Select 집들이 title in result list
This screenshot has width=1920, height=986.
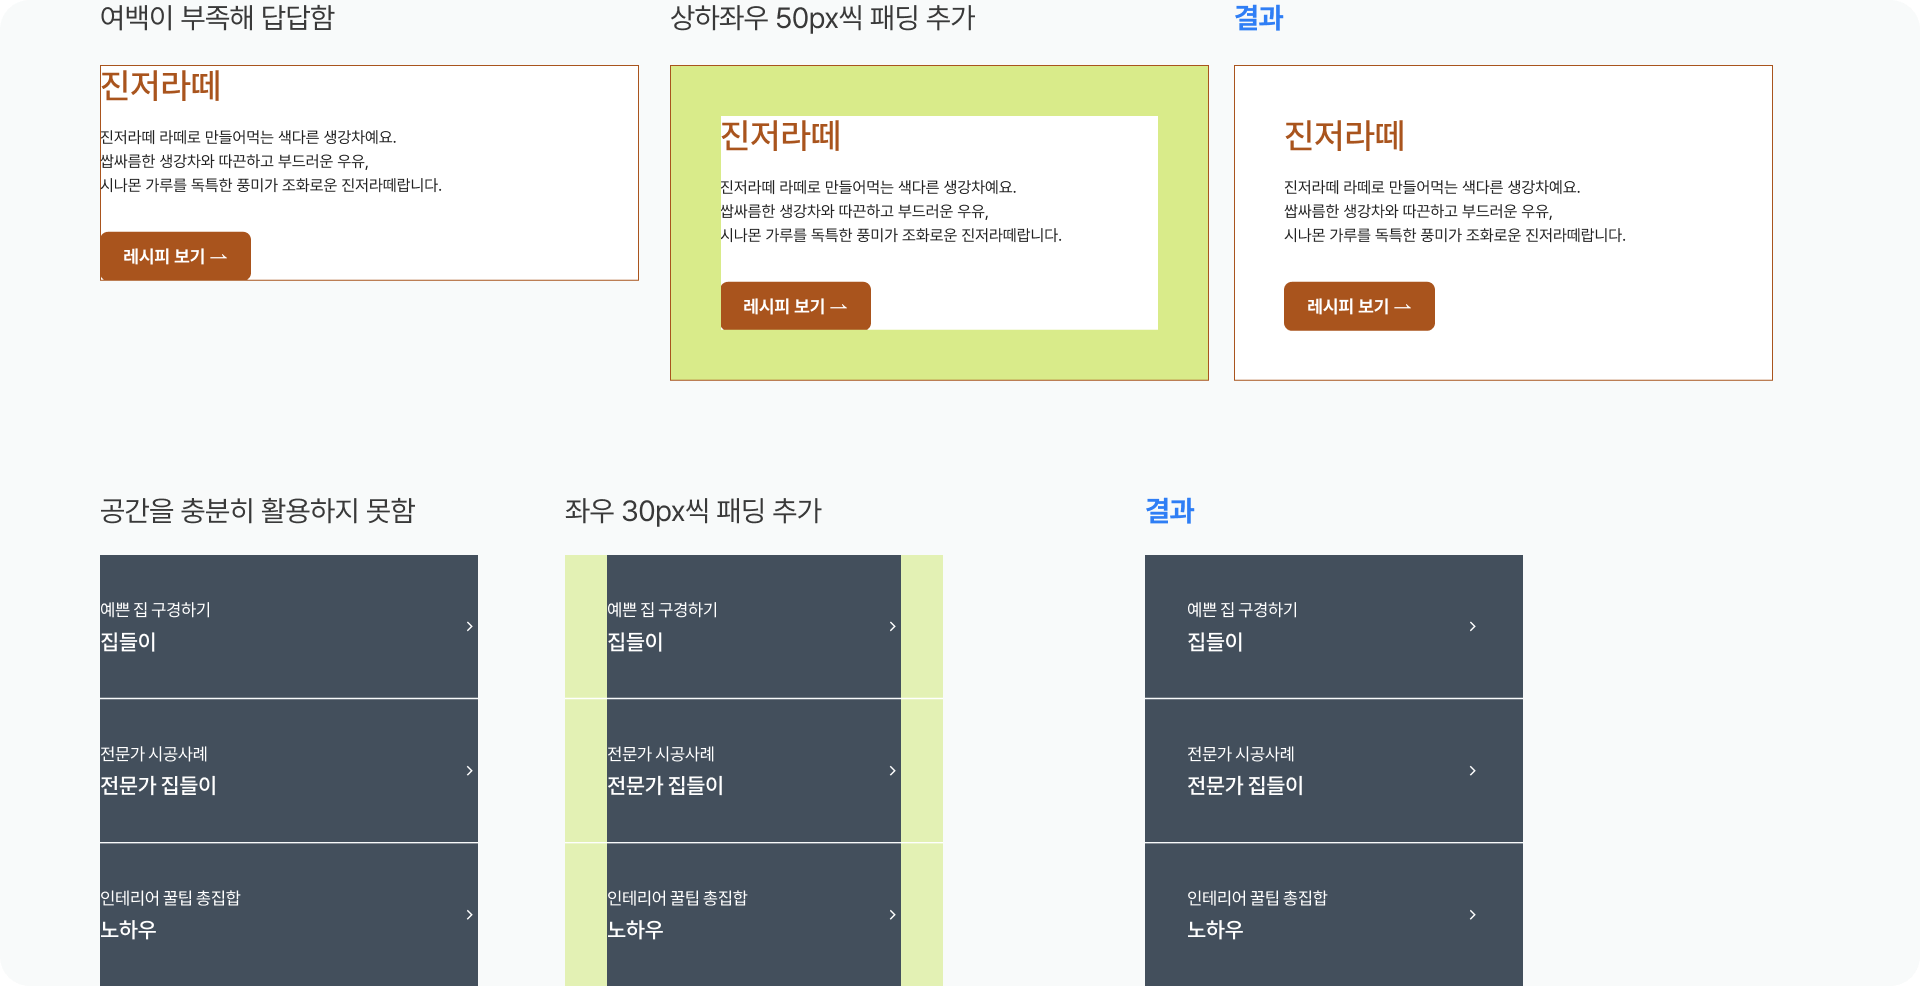coord(1215,642)
